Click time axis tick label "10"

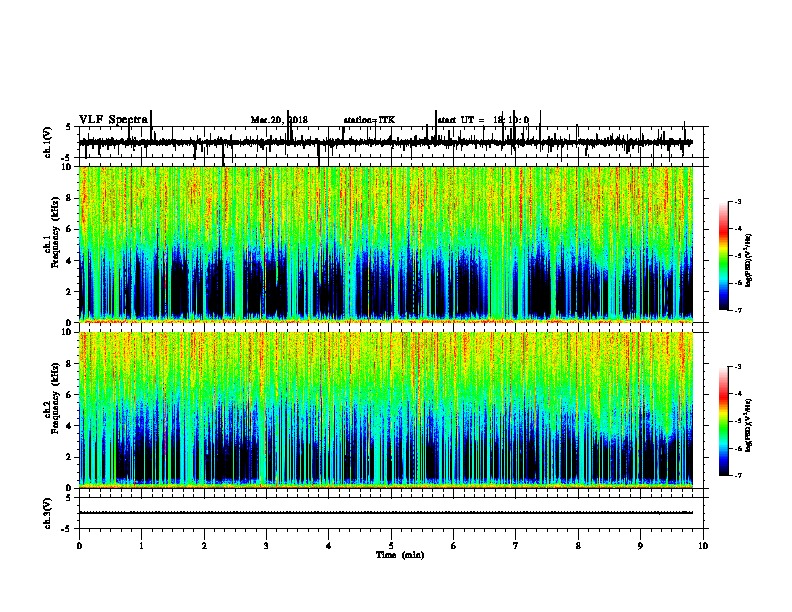click(x=703, y=546)
